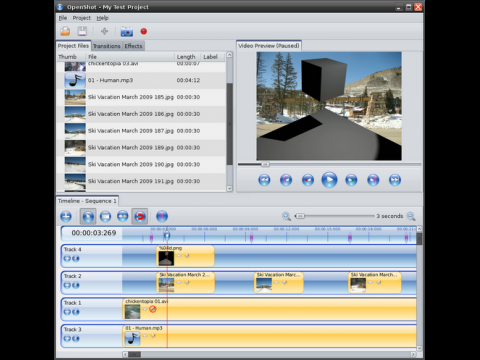
Task: Select Ski Vacation March 2009 190.jpg file row
Action: click(x=141, y=164)
